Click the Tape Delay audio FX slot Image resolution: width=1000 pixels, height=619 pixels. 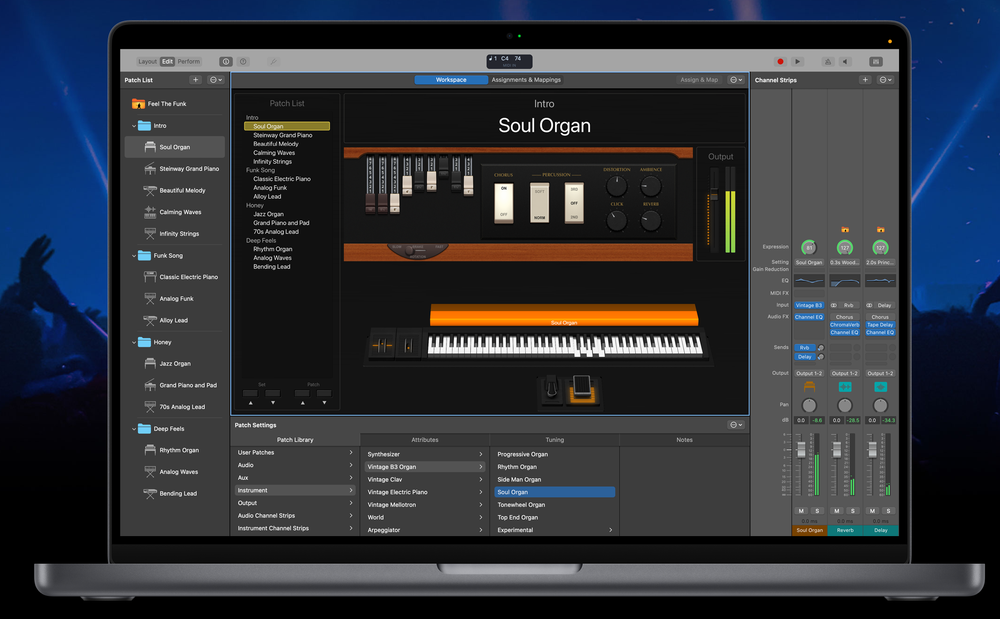[x=880, y=324]
